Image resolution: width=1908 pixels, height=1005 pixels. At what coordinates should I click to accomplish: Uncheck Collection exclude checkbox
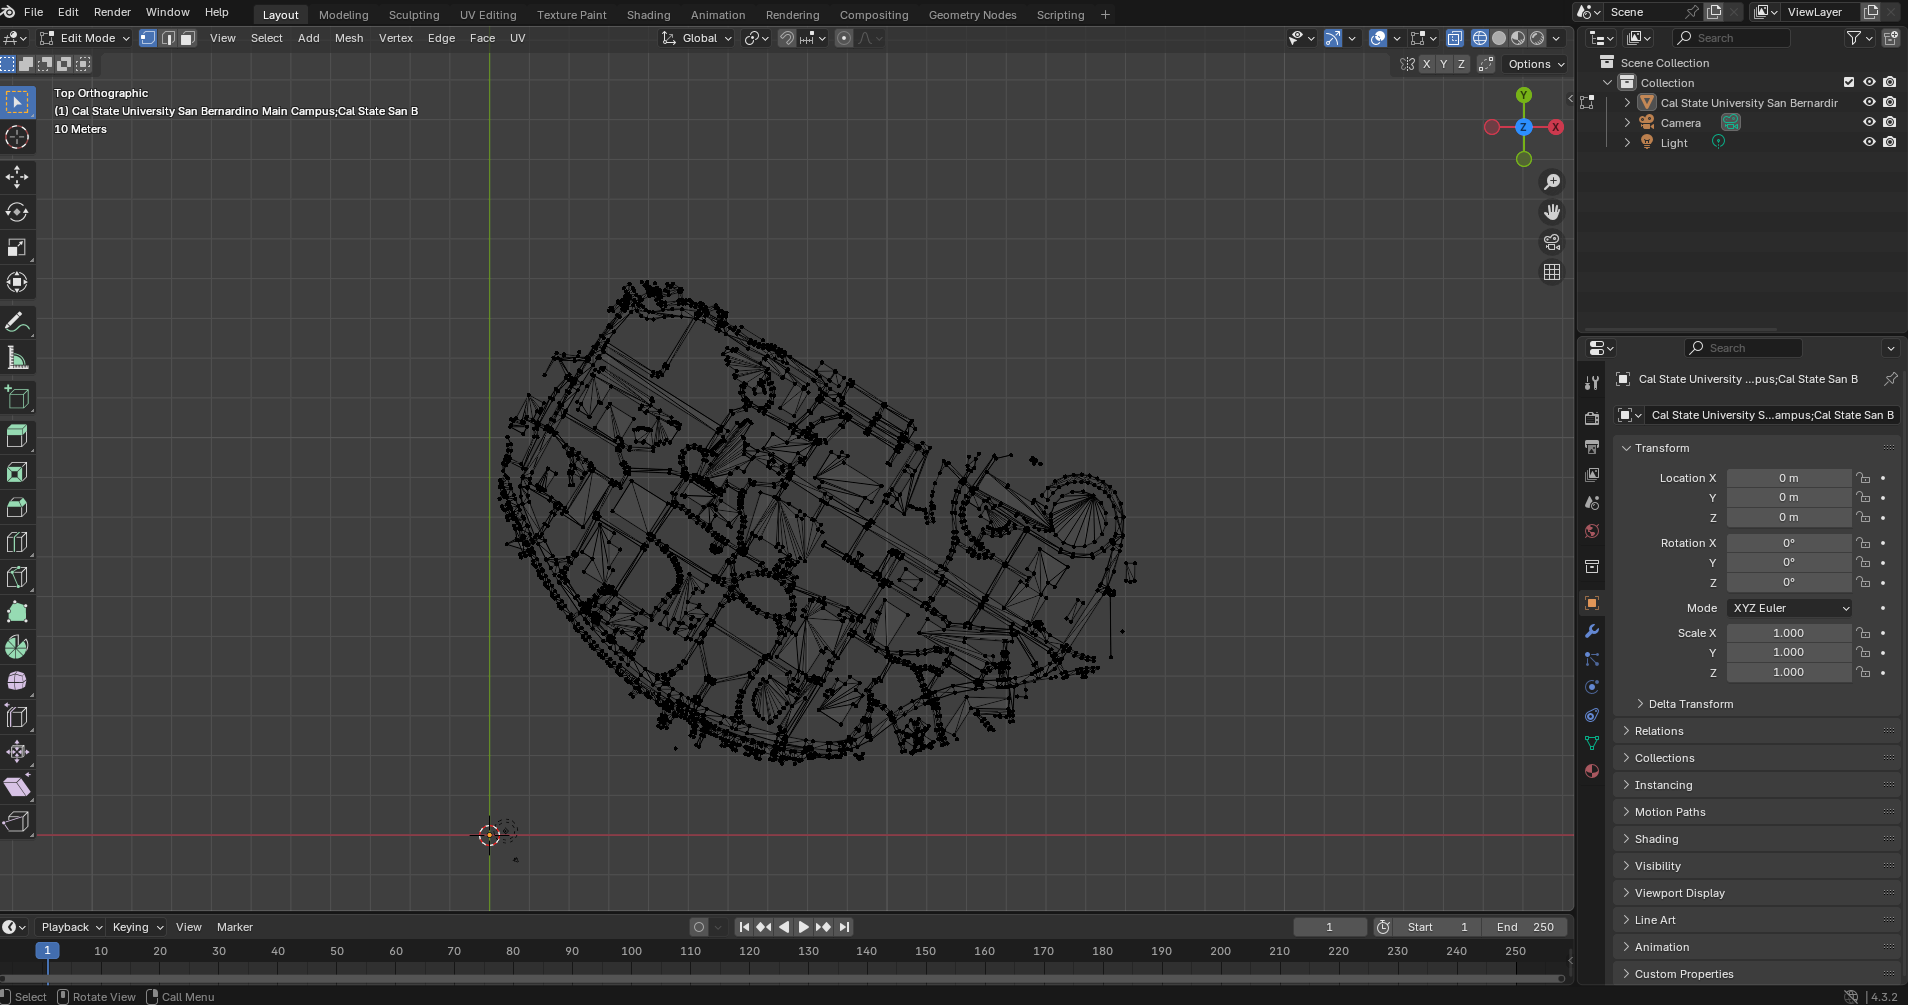(x=1849, y=82)
